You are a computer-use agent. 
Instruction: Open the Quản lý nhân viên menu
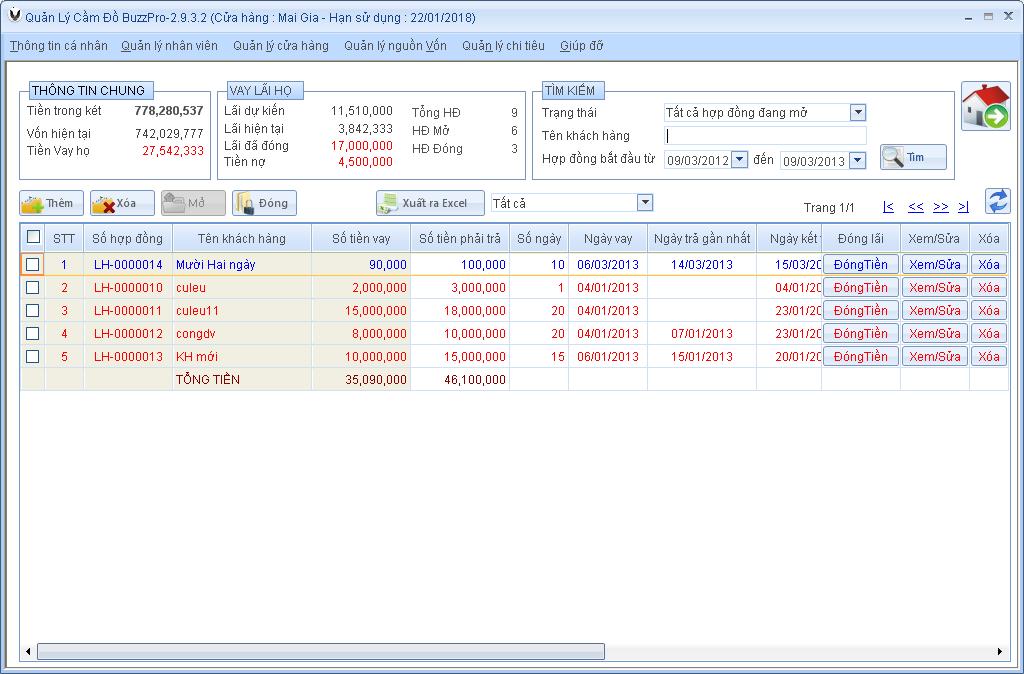click(170, 46)
